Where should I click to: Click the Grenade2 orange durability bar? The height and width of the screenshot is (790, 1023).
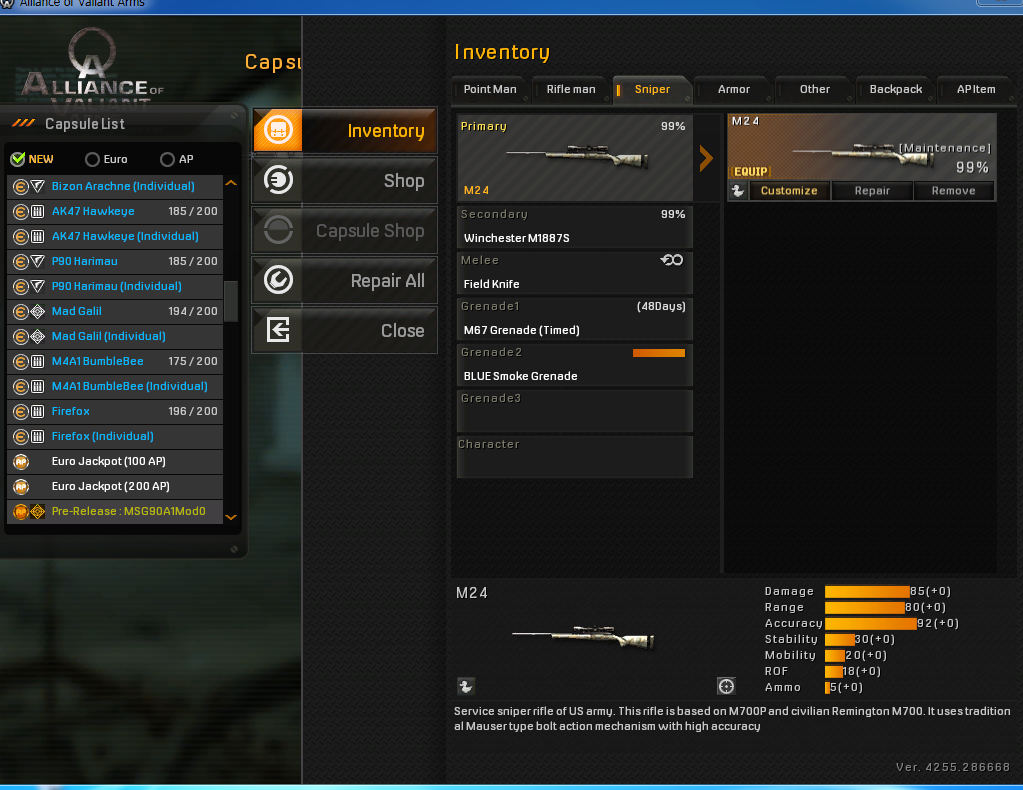pos(658,353)
